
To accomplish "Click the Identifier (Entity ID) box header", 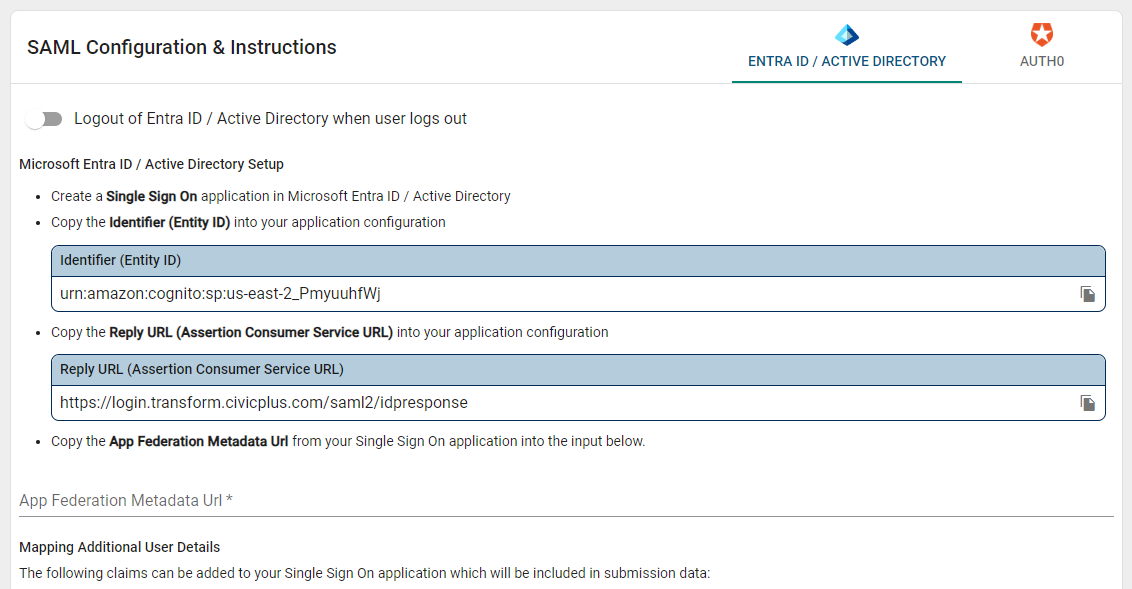I will coord(578,261).
